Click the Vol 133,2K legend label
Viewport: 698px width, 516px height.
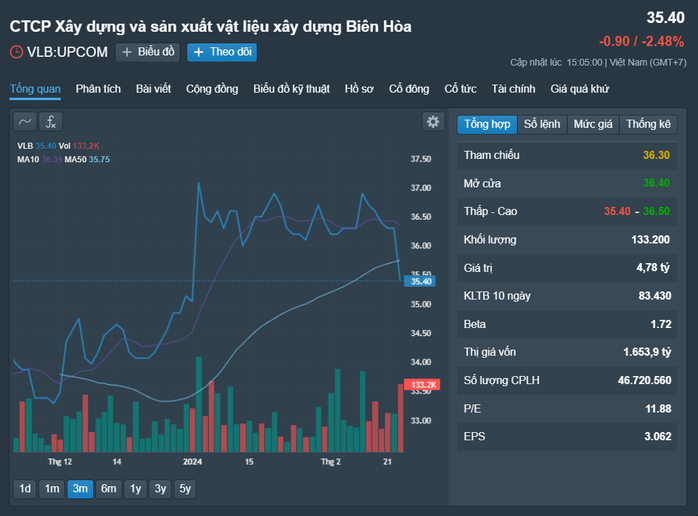(x=79, y=146)
